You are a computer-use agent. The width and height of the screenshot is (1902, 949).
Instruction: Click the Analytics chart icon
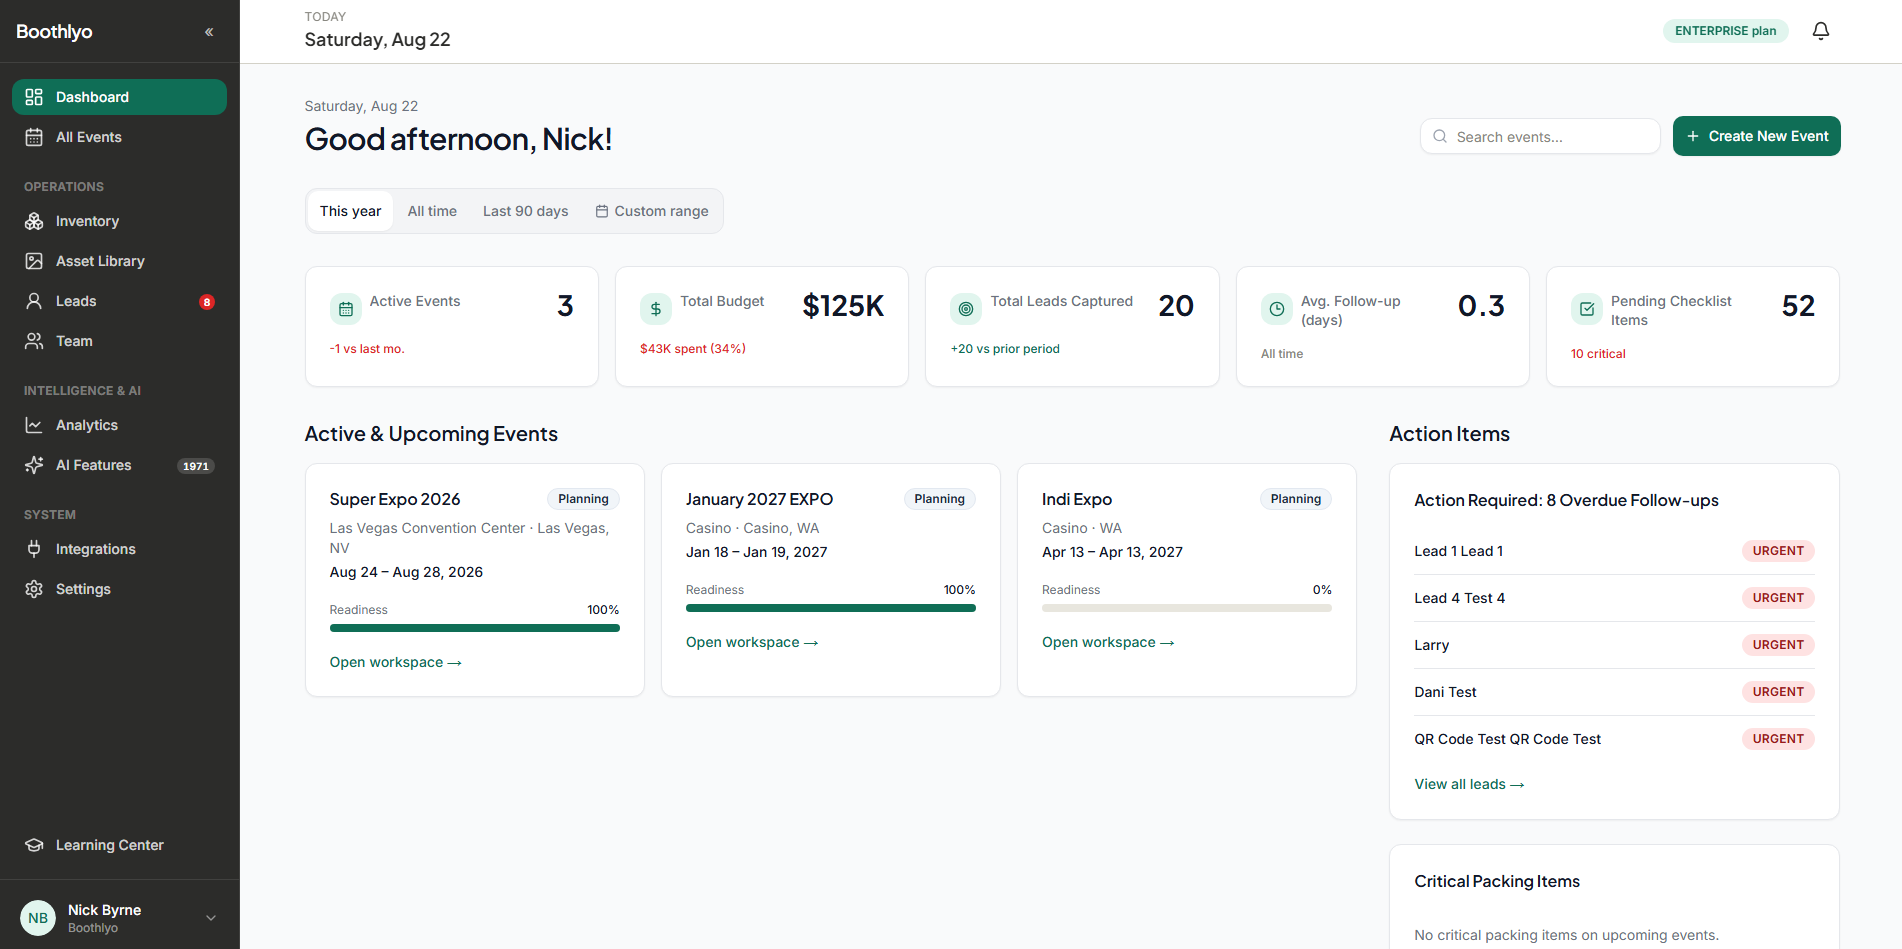coord(34,425)
